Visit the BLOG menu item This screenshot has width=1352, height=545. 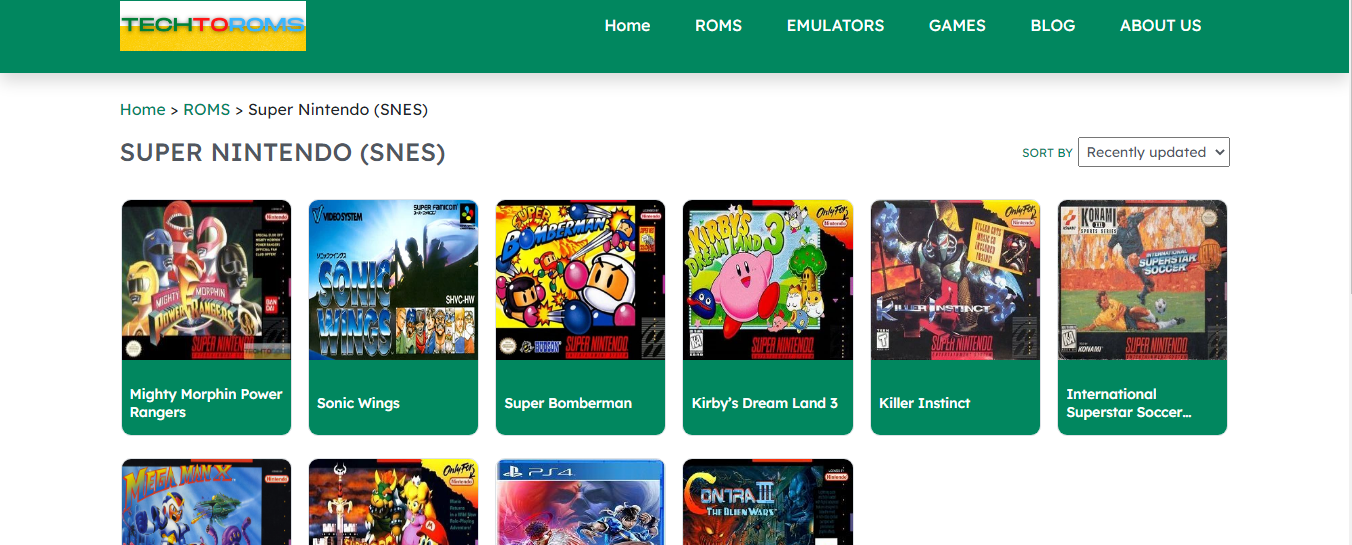click(1053, 26)
